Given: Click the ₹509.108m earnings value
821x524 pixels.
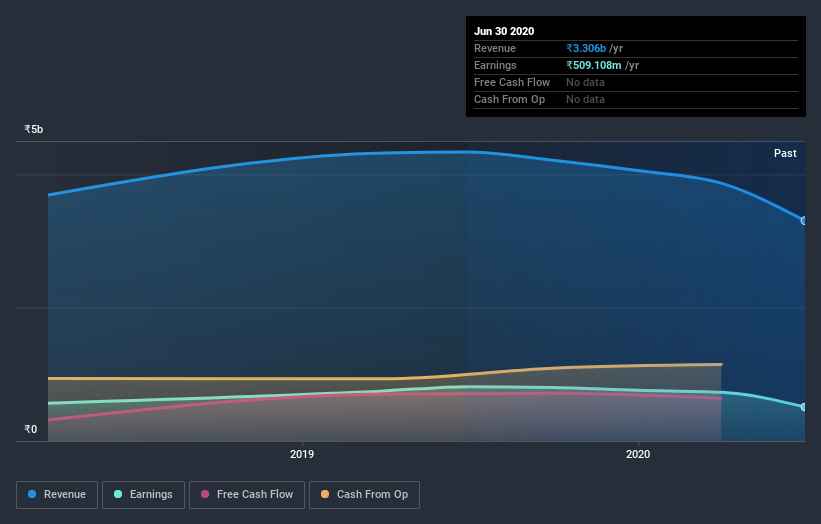Looking at the screenshot, I should pos(594,65).
